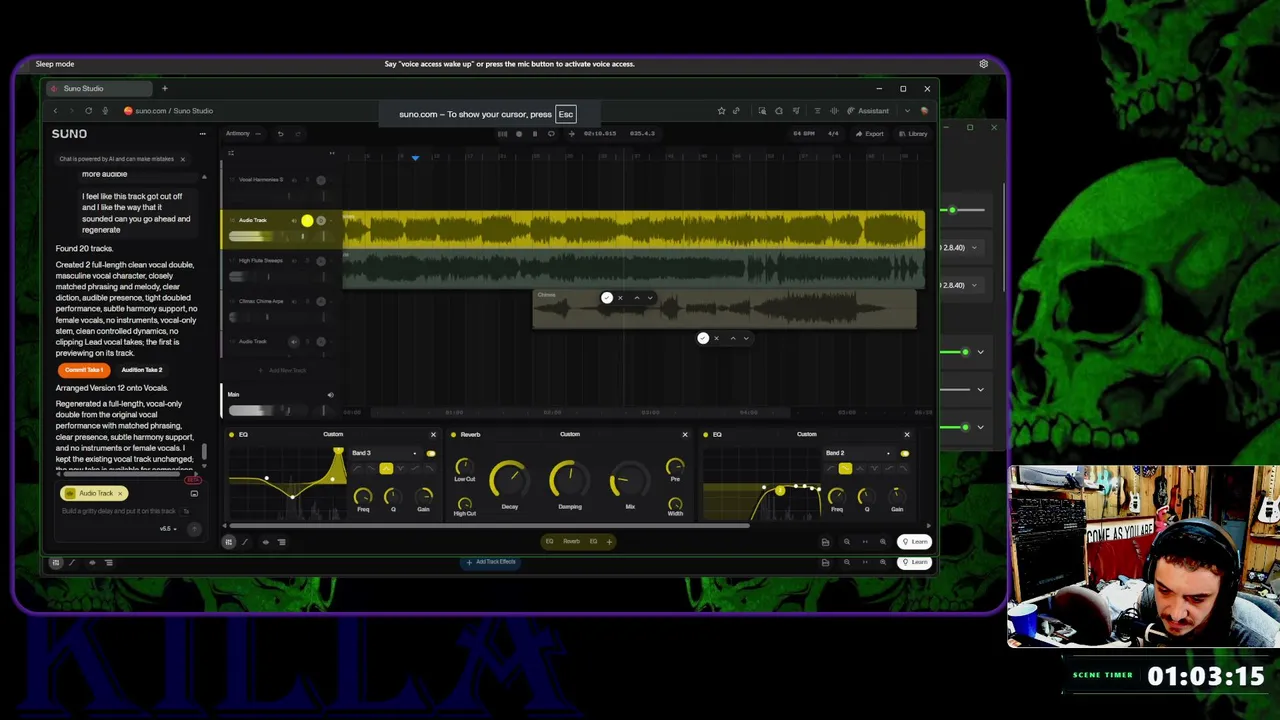Go to the next take on Chimes clip

(x=650, y=298)
